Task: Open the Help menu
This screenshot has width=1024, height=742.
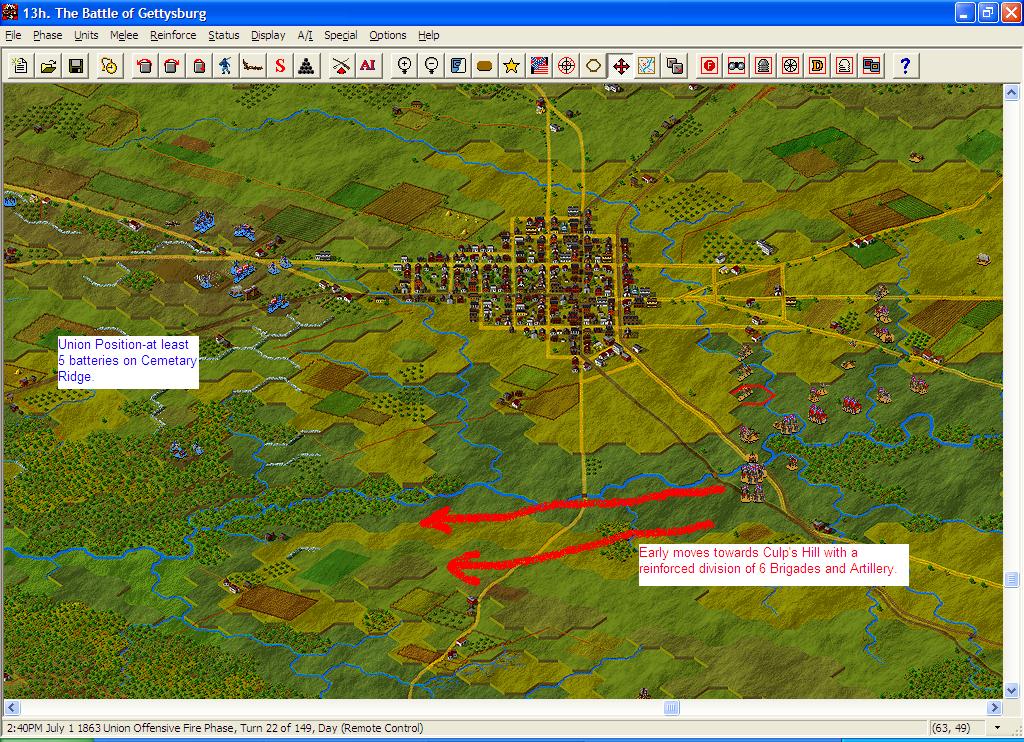Action: click(x=428, y=35)
